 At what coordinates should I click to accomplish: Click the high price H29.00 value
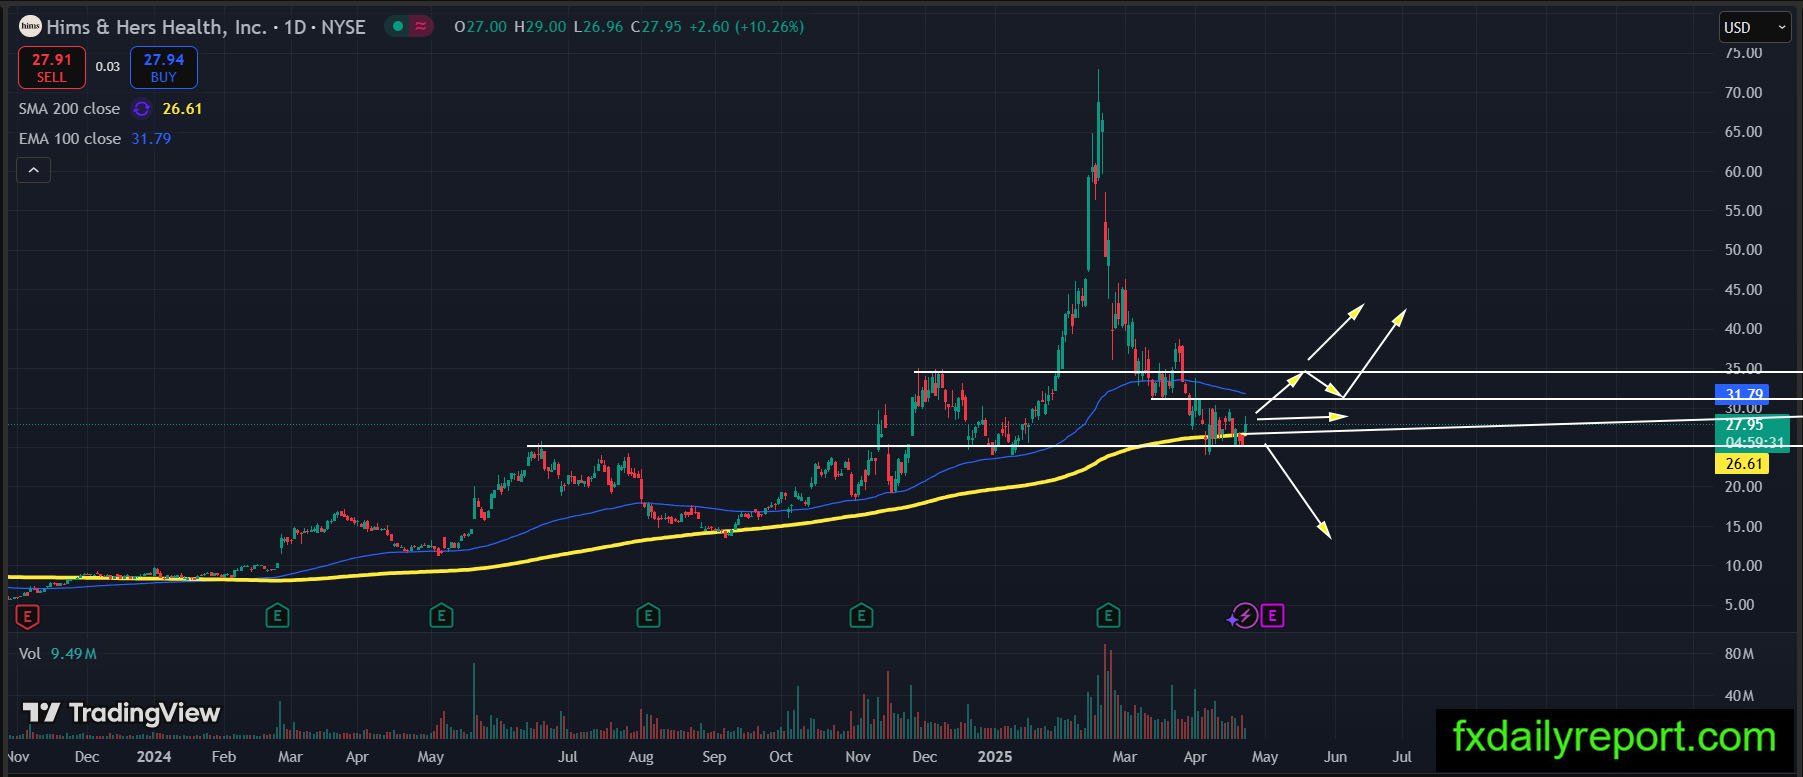(540, 27)
